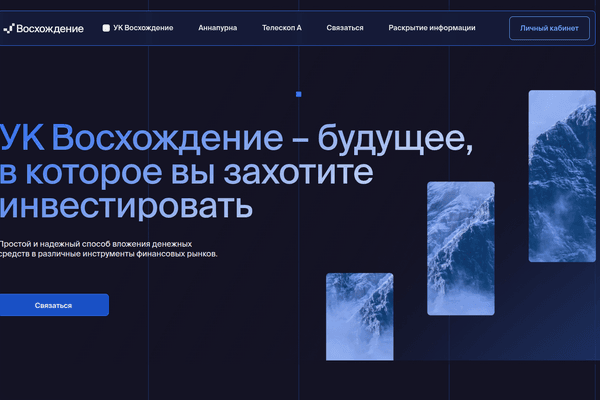Click the Личный кабинет button
The width and height of the screenshot is (600, 400).
(549, 28)
